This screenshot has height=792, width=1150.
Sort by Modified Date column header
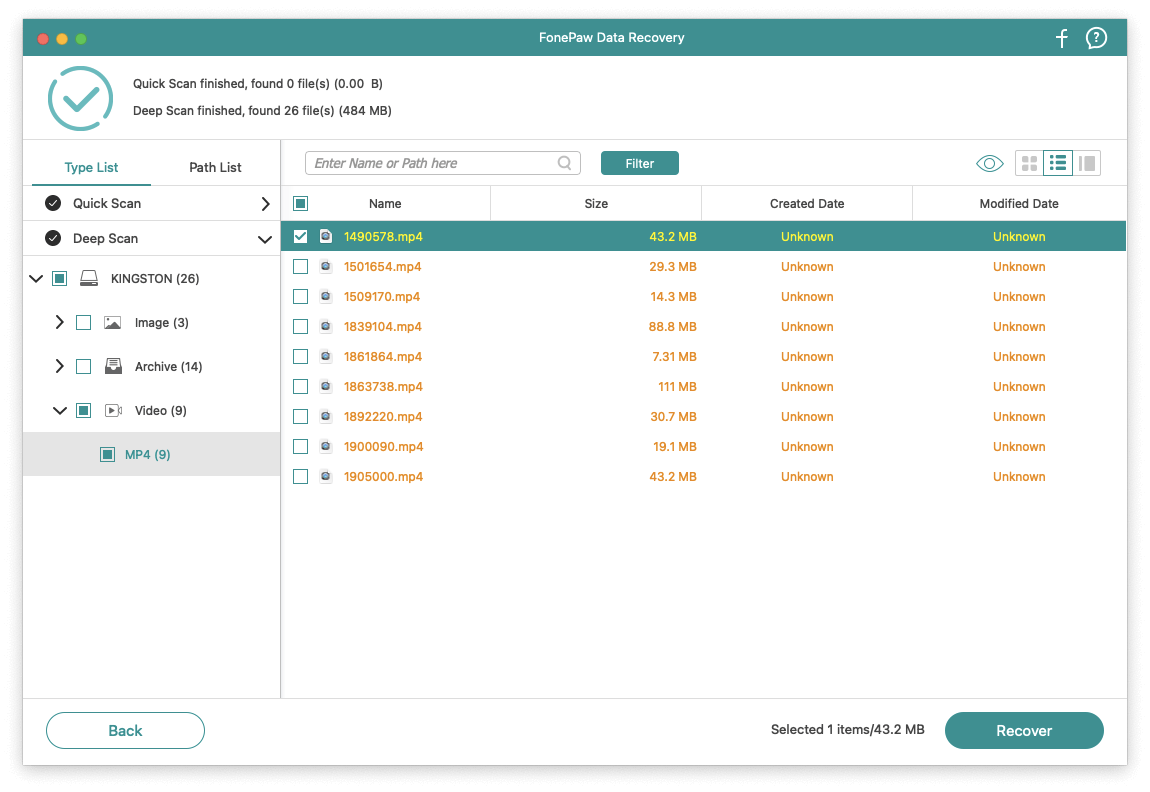pyautogui.click(x=1019, y=204)
